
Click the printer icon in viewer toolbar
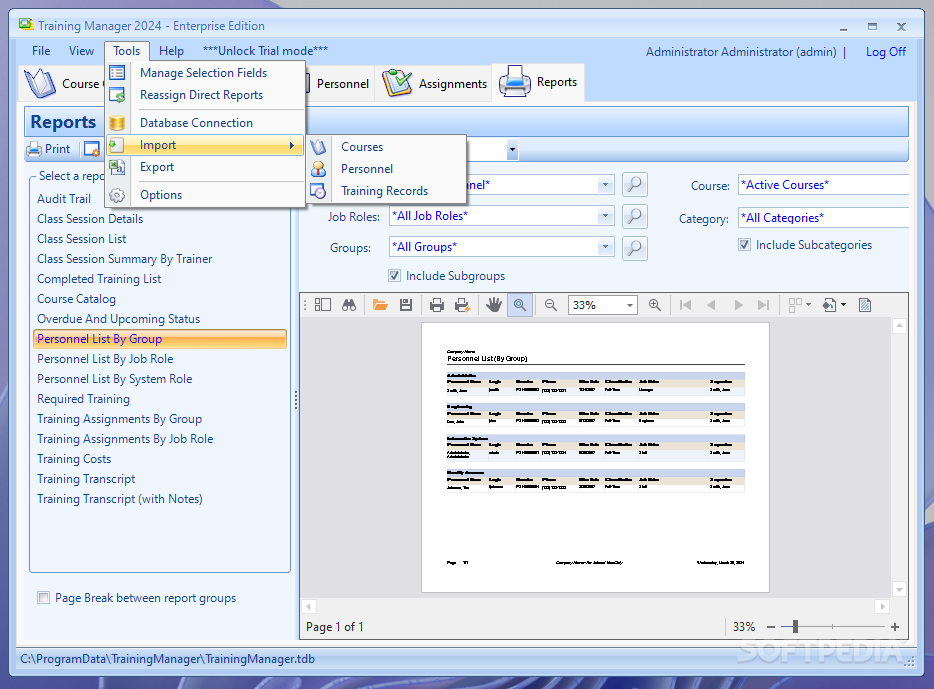tap(437, 305)
